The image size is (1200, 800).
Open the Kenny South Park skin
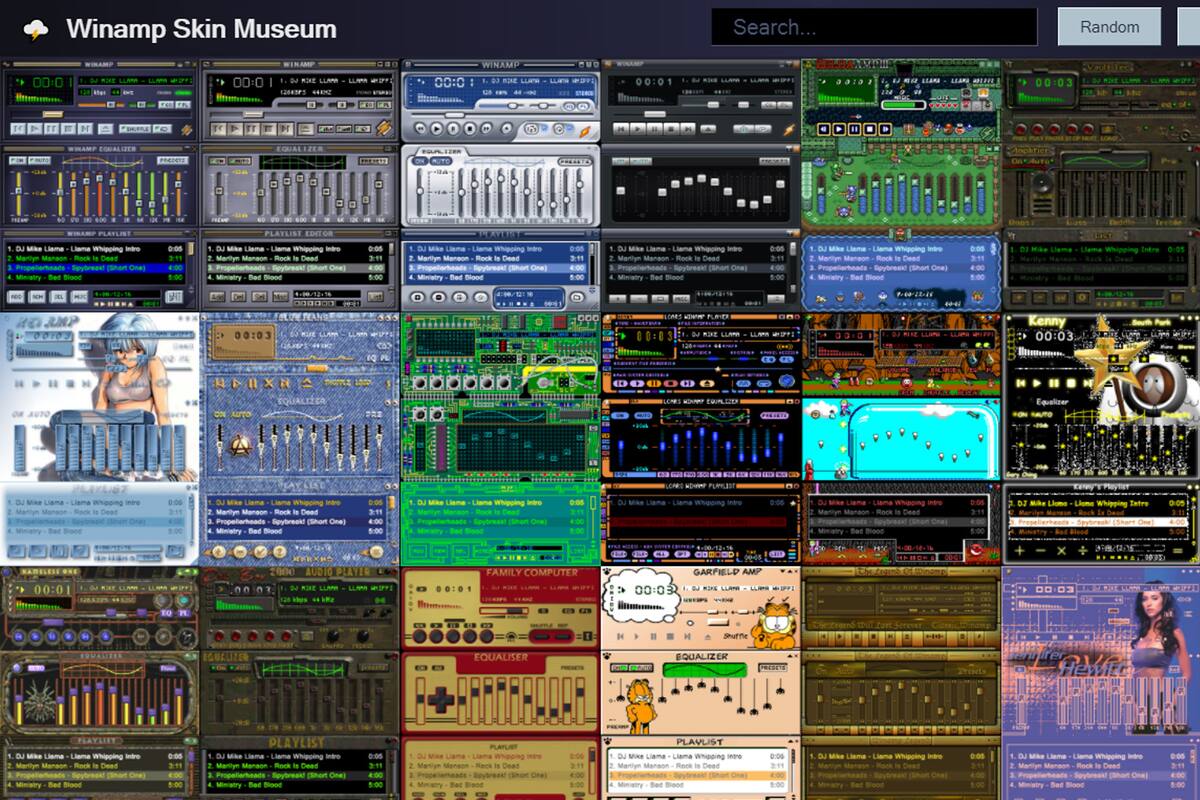pyautogui.click(x=1101, y=439)
